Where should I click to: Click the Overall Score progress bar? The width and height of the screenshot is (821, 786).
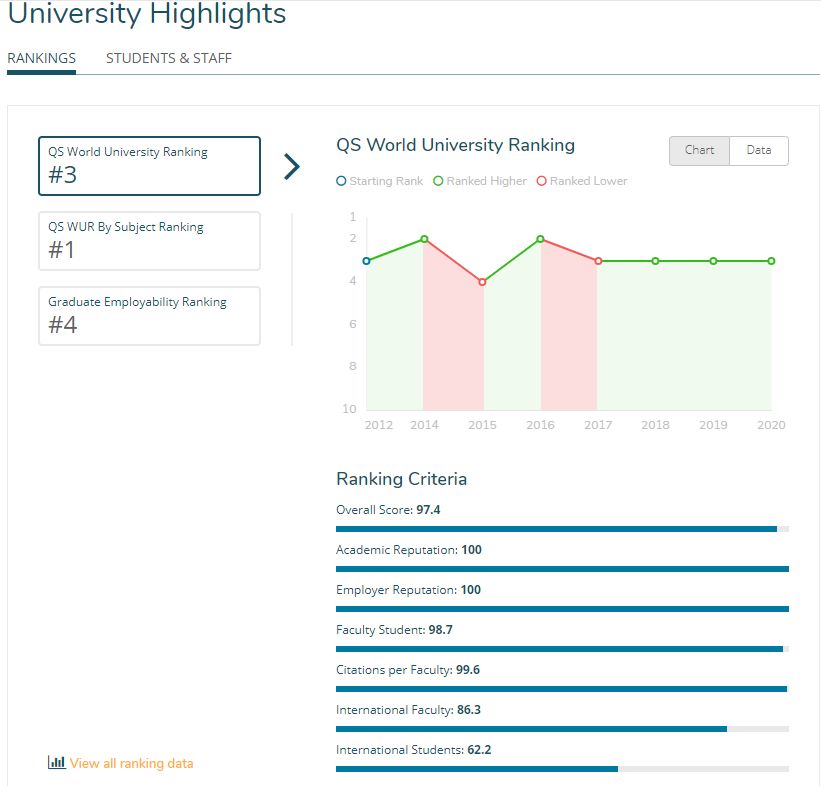coord(562,529)
